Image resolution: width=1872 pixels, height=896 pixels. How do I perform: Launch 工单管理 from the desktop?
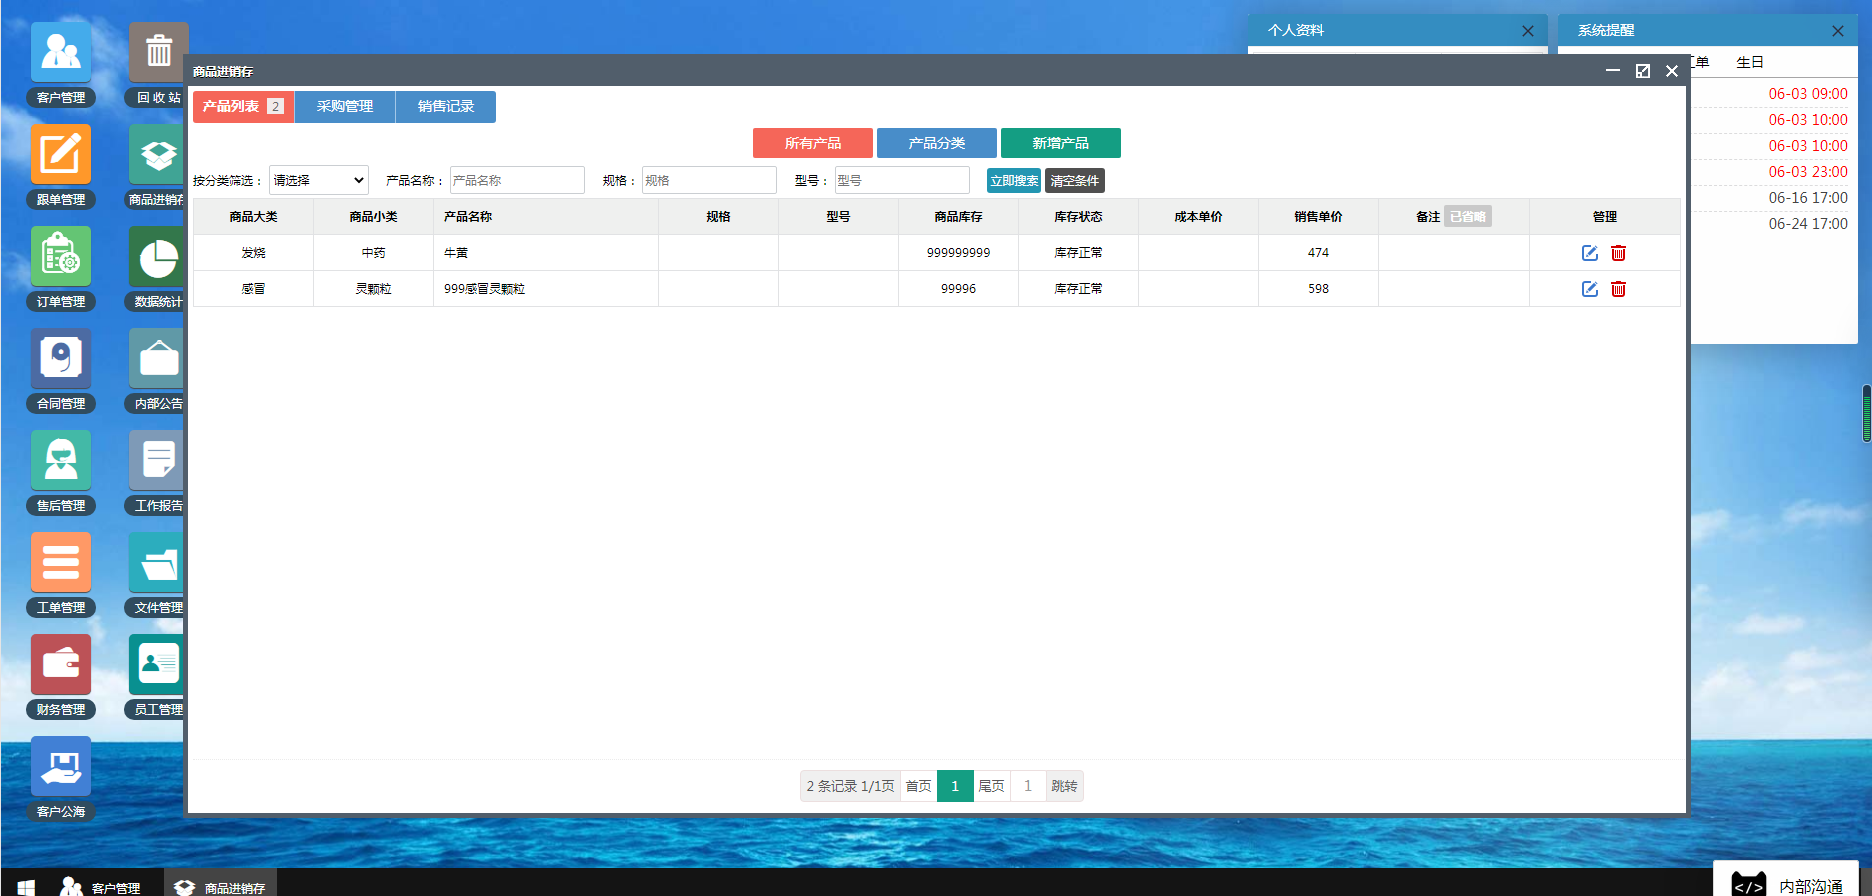(x=61, y=563)
